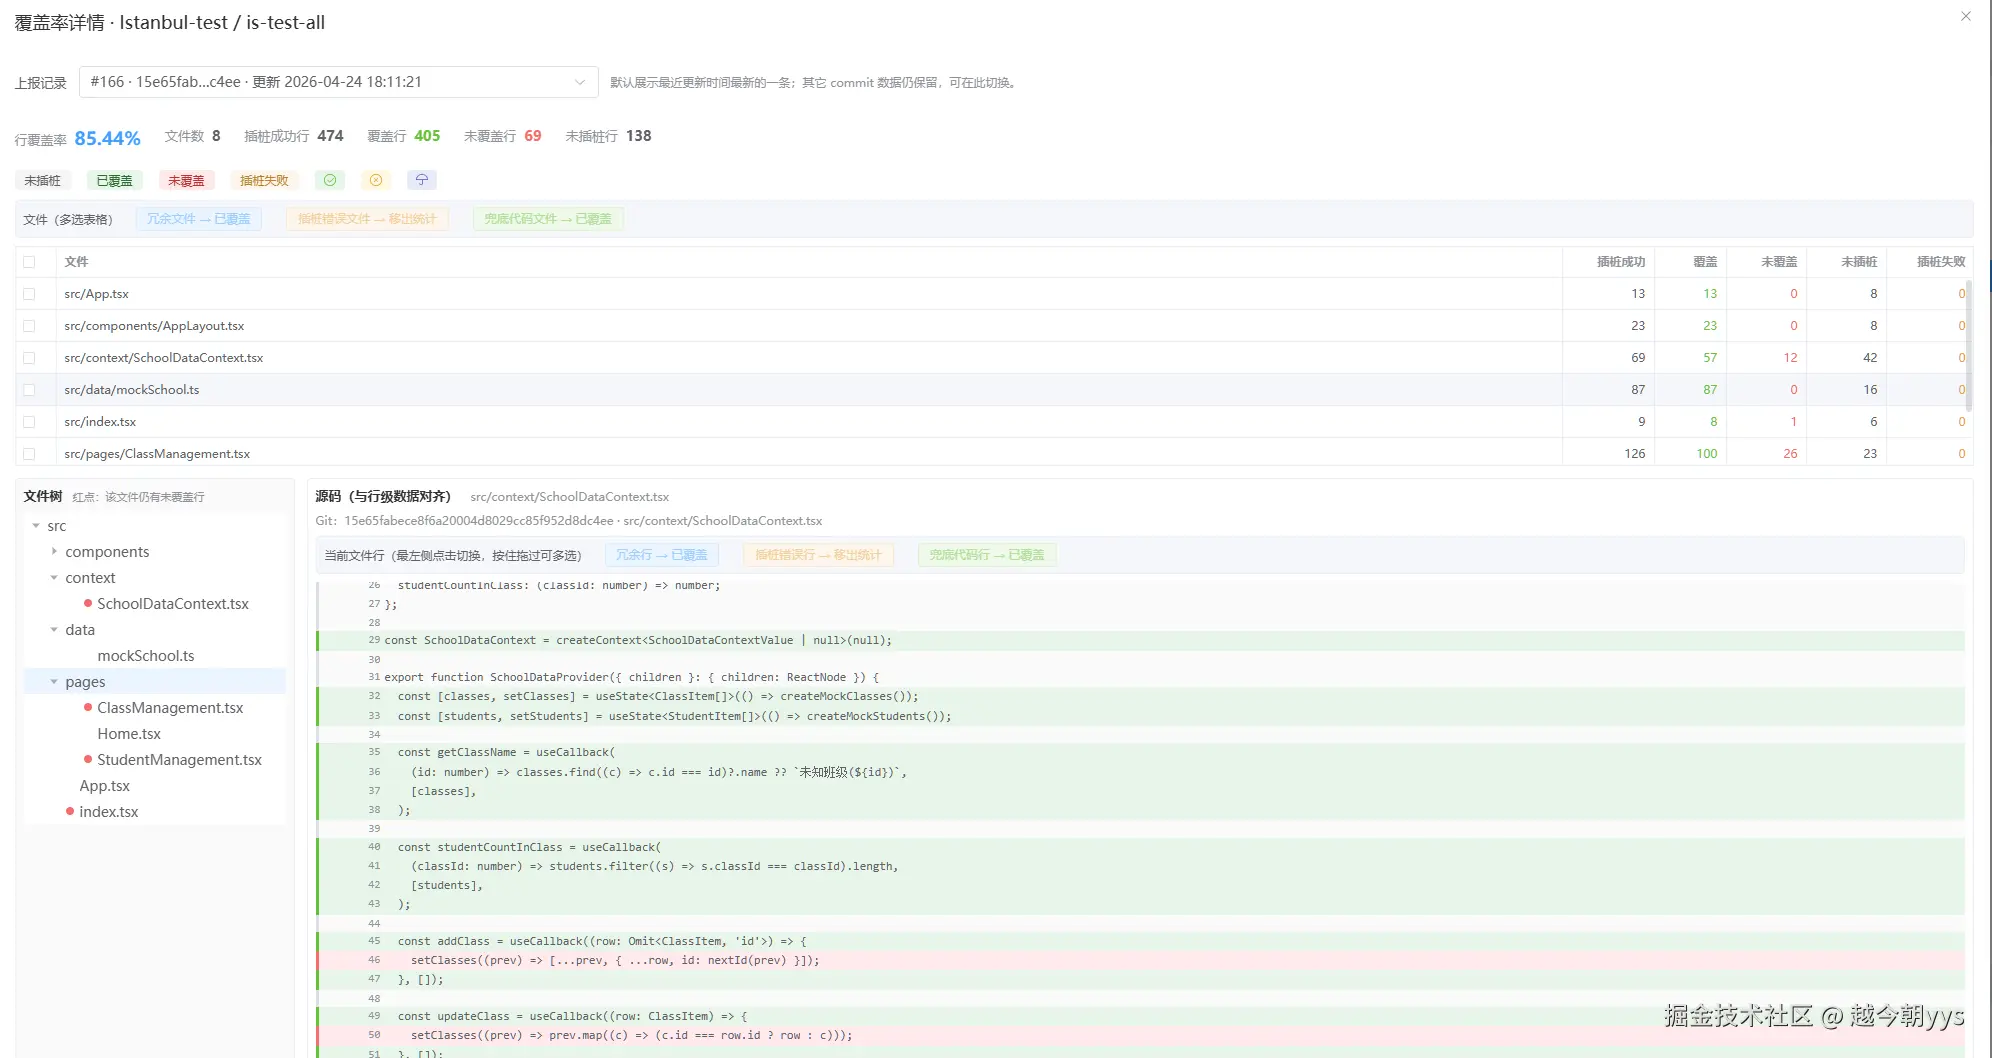Check the src/index.tsx row checkbox
1992x1058 pixels.
(29, 422)
